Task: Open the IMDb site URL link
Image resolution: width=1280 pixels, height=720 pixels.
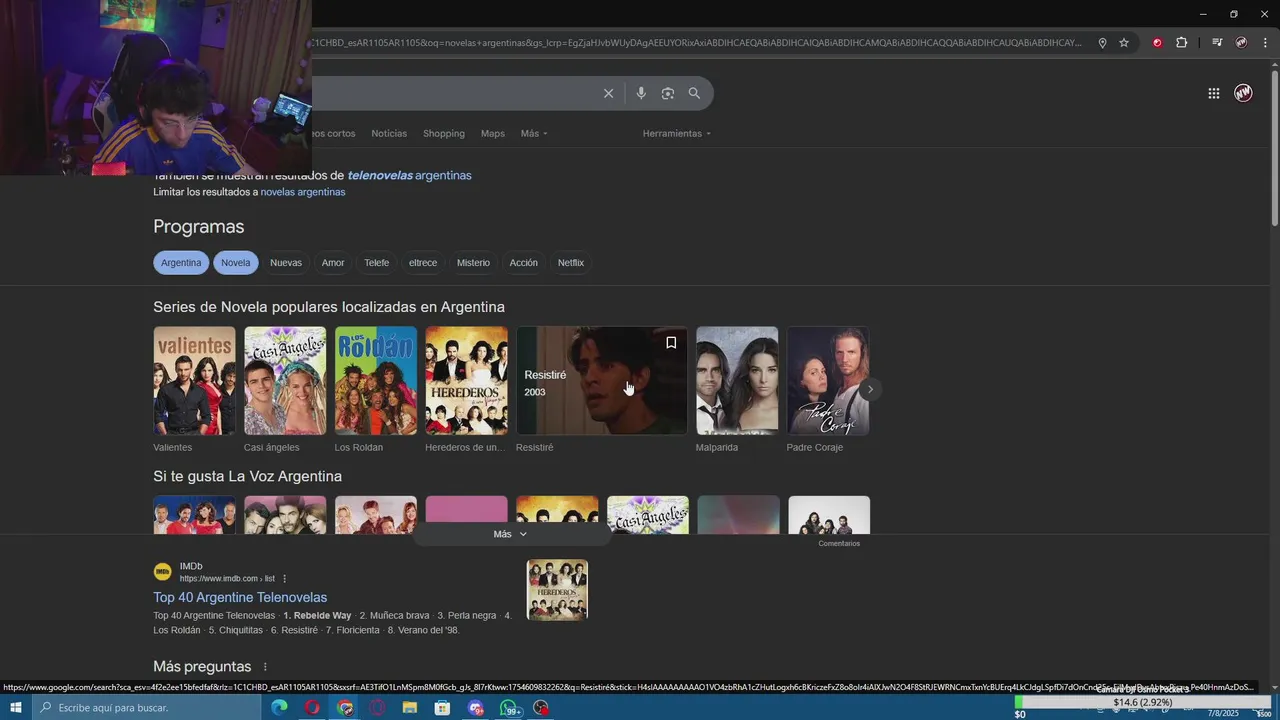Action: (x=227, y=579)
